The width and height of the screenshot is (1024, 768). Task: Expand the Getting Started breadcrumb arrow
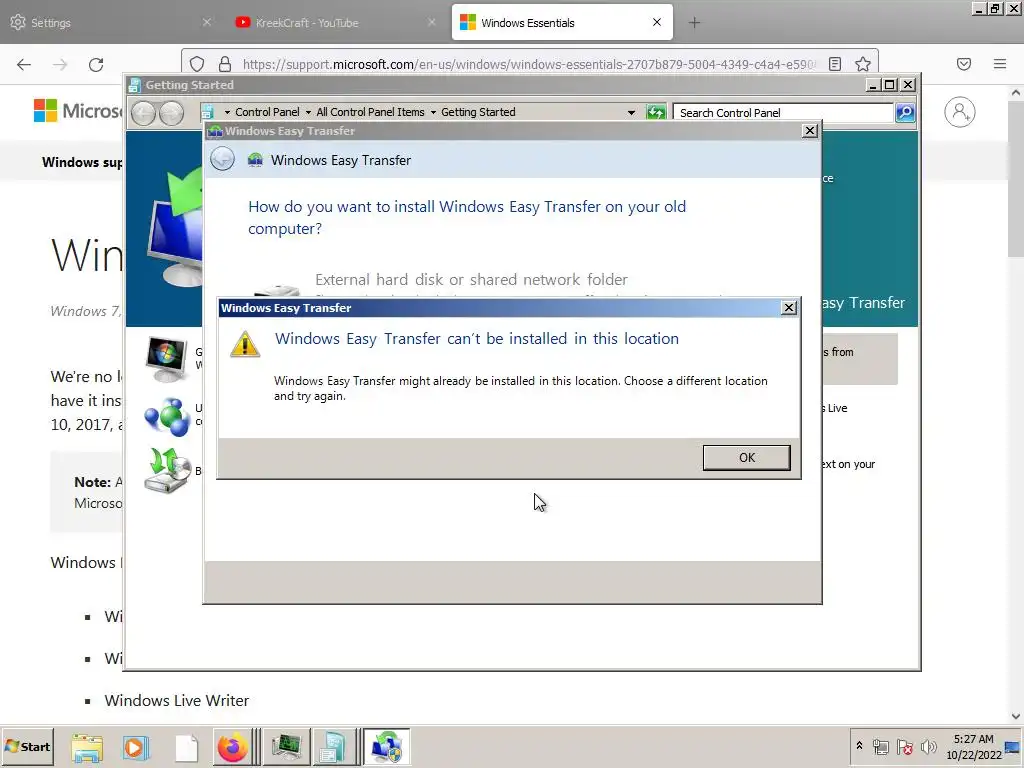(433, 112)
